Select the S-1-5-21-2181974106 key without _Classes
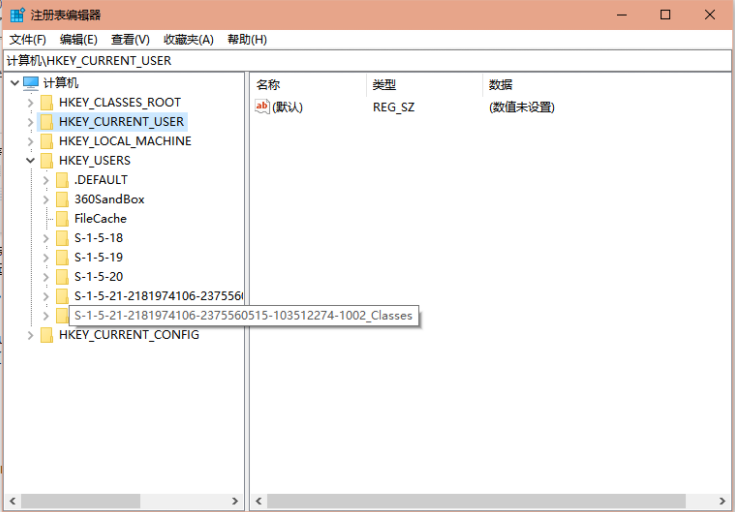Screen dimensions: 735x512 158,296
